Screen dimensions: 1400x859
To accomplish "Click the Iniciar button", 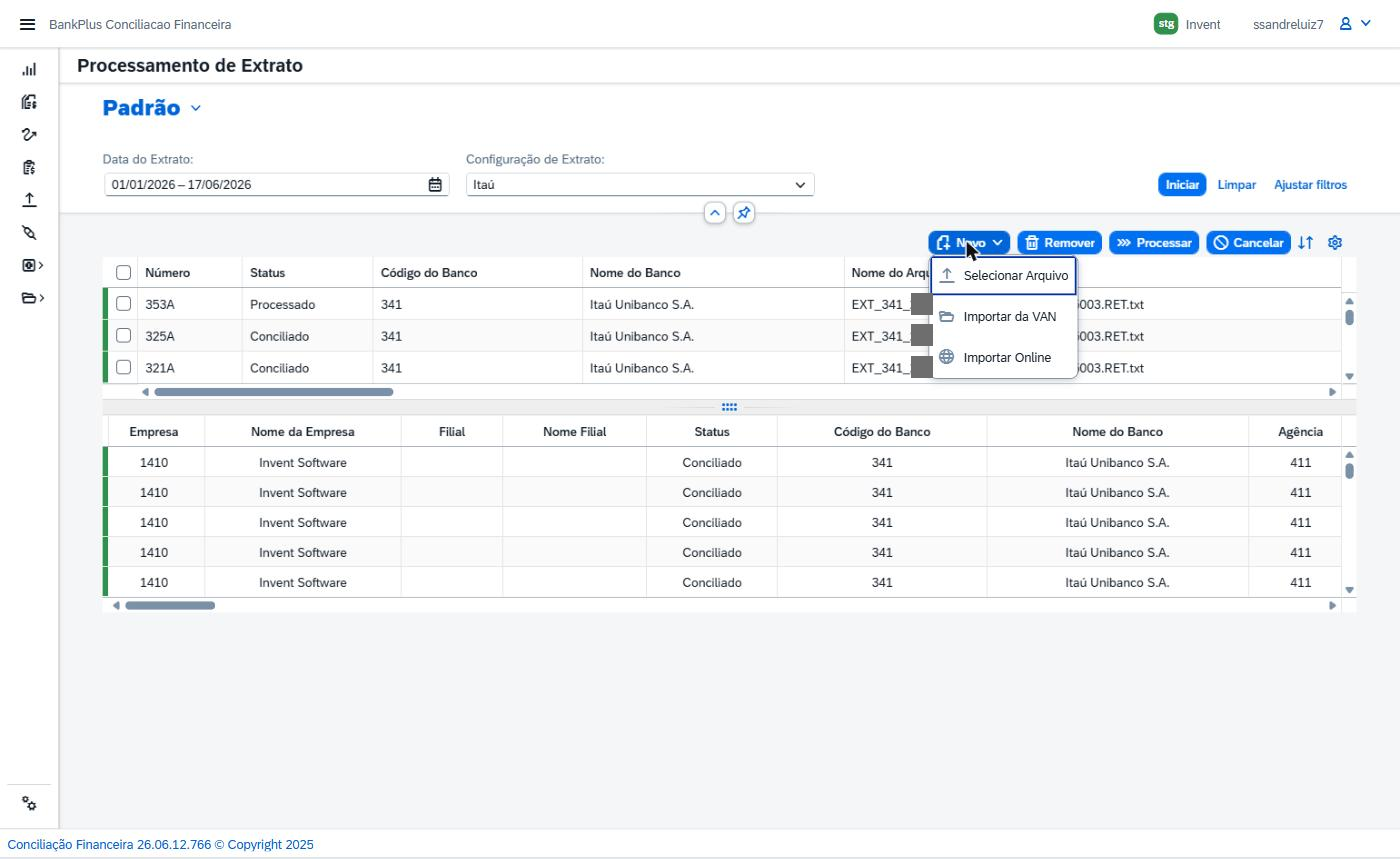I will click(1182, 185).
